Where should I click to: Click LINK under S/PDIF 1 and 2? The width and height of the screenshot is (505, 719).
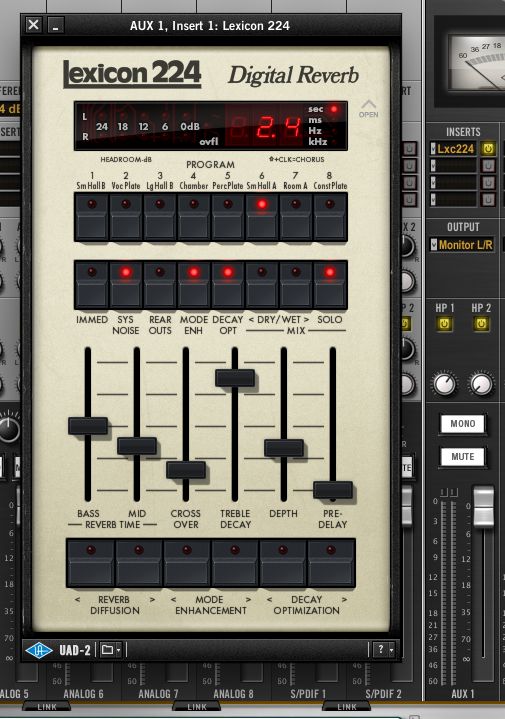[346, 707]
